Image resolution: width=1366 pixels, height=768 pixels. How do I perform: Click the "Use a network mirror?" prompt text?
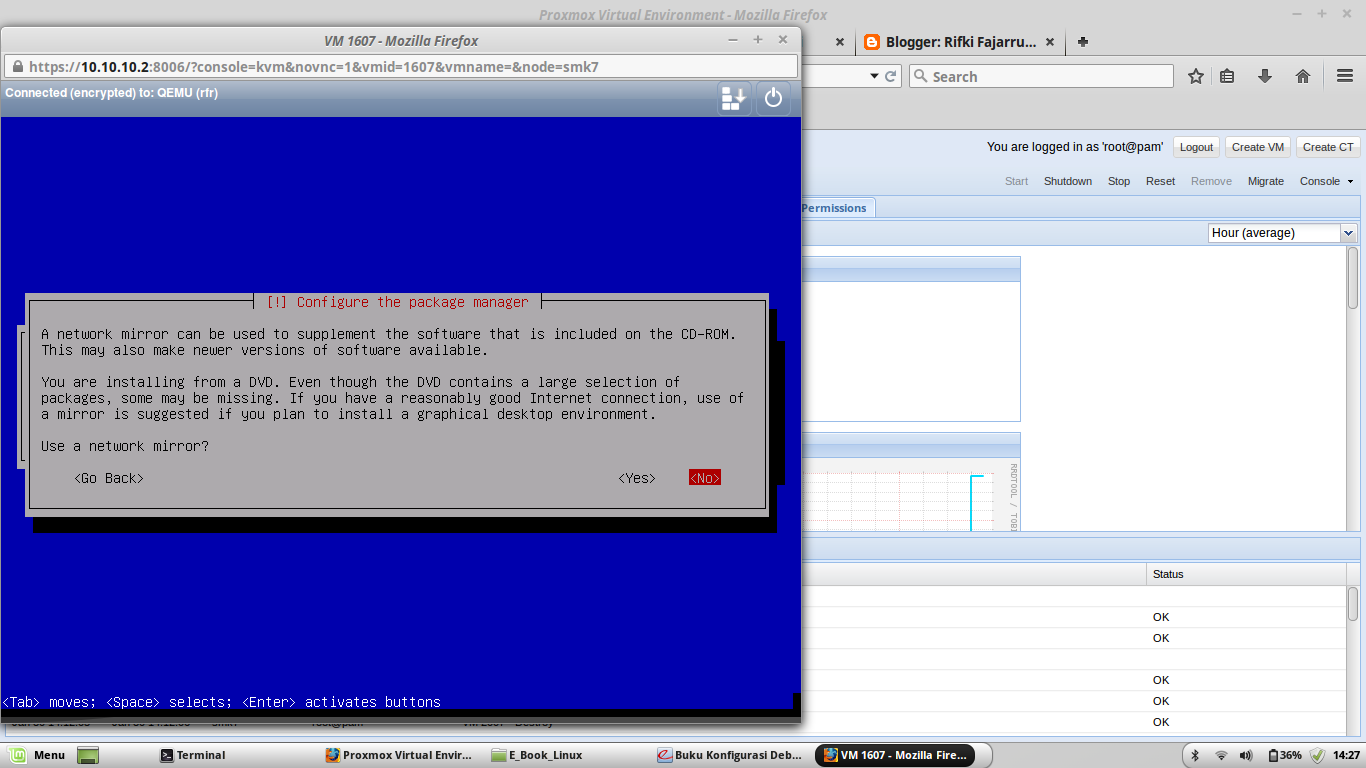click(x=125, y=446)
